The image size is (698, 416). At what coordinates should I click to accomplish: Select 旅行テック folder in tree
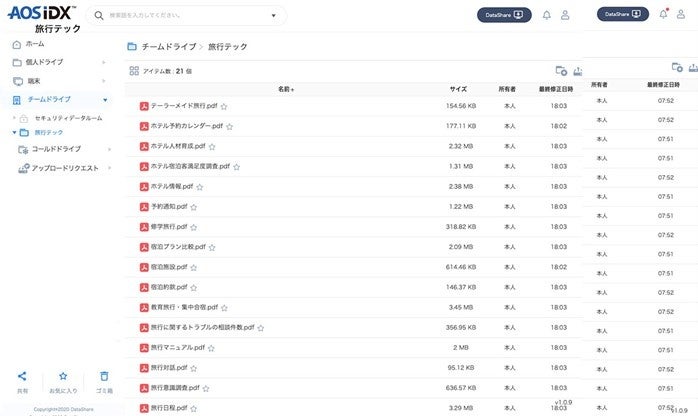tap(49, 133)
